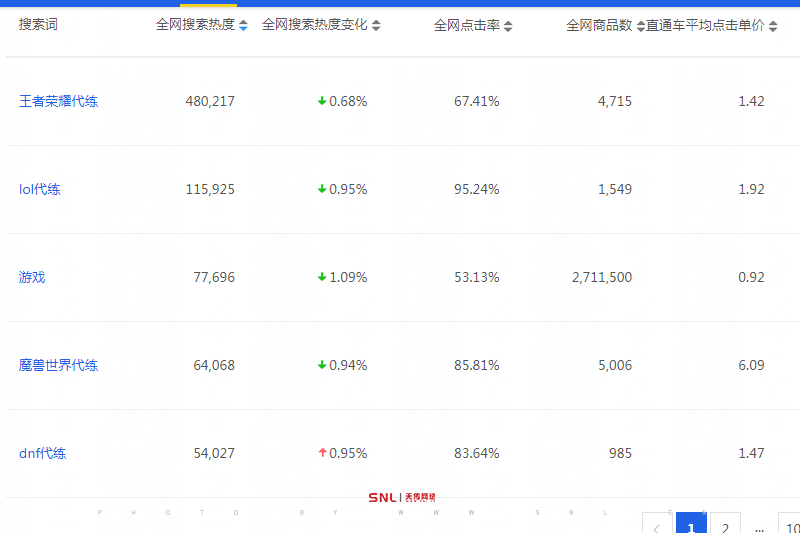This screenshot has width=800, height=533.
Task: Click average click price 0.92
Action: 752,277
